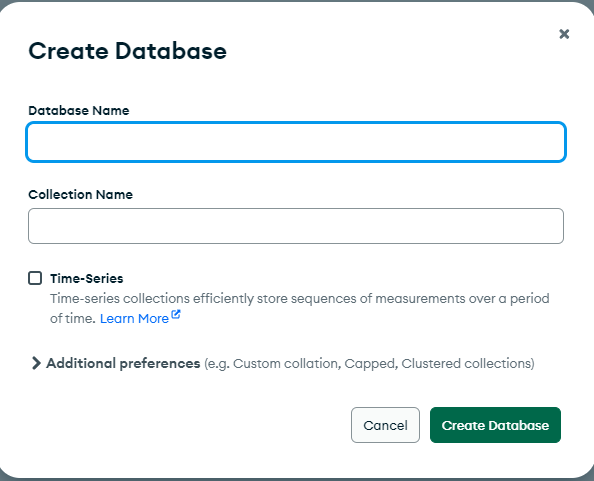Open the Learn More link about time-series
594x481 pixels.
(x=134, y=319)
